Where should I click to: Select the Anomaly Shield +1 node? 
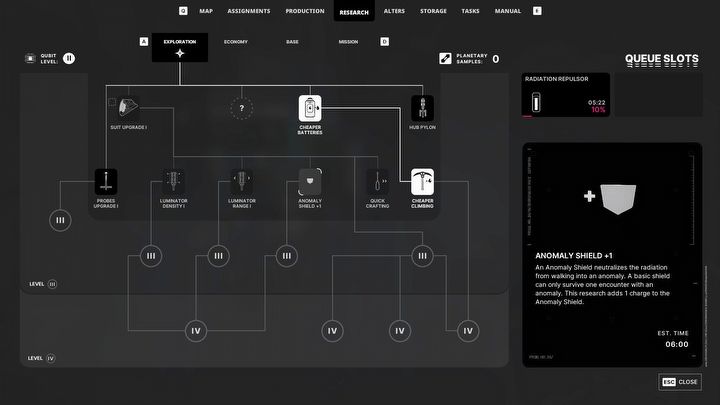tap(310, 181)
